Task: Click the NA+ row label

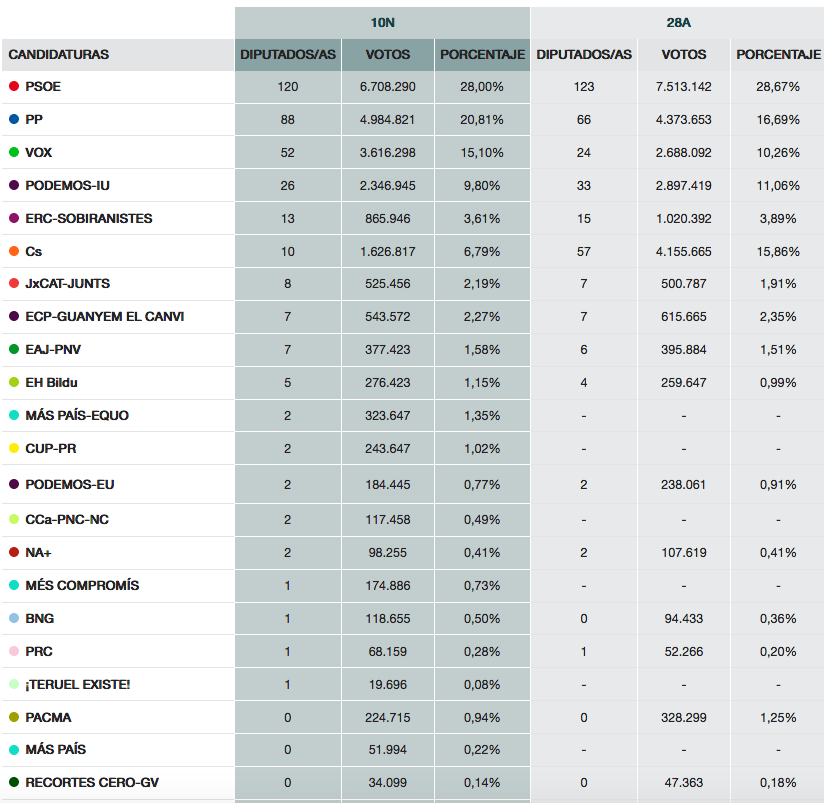Action: 38,553
